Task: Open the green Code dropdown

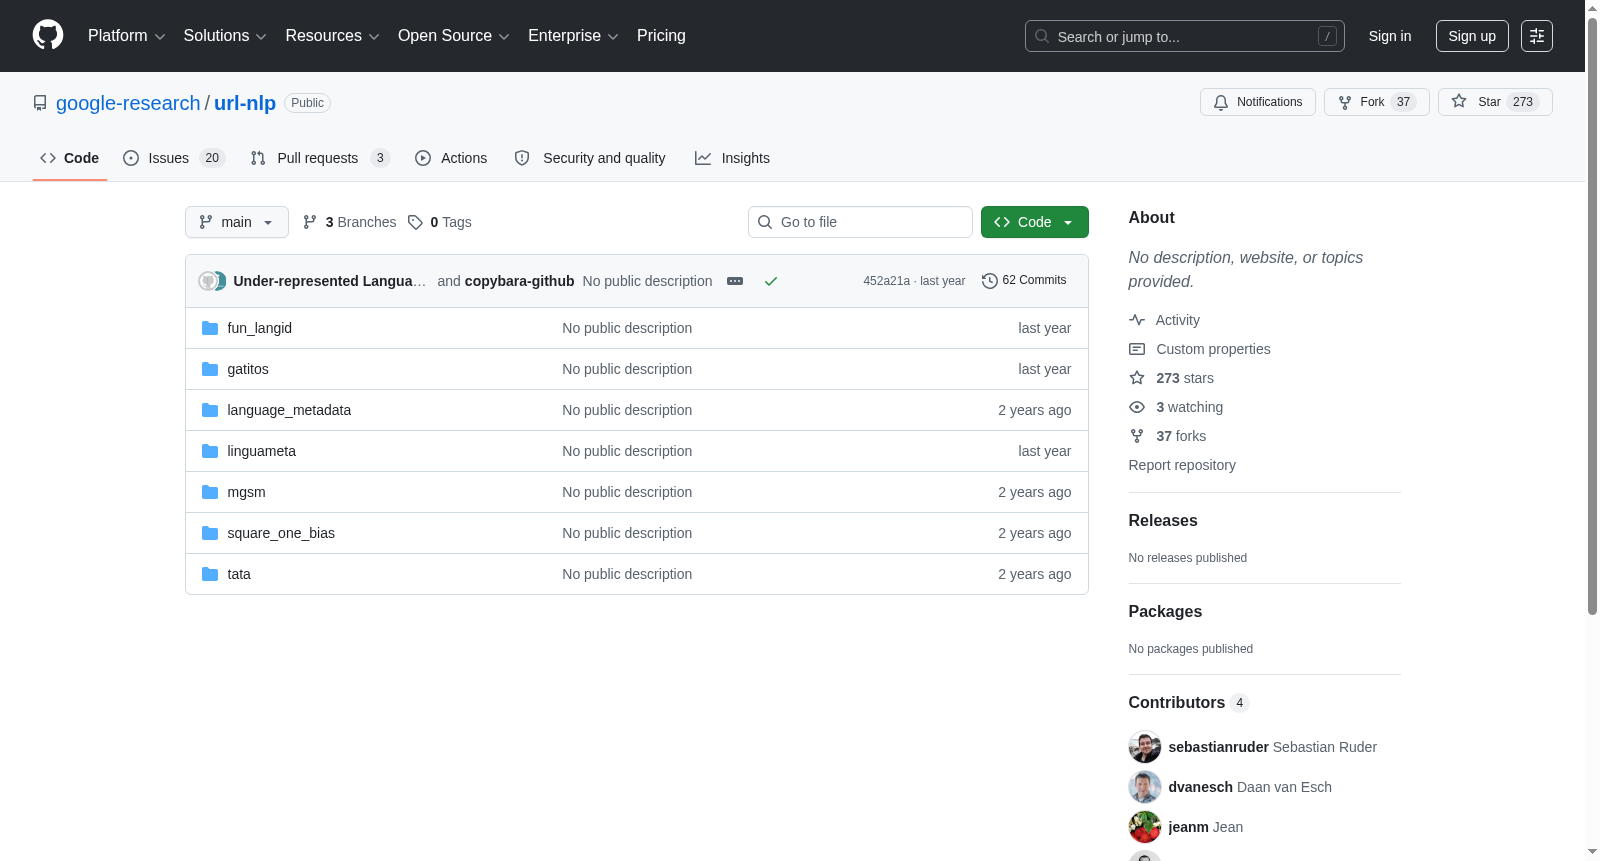Action: pyautogui.click(x=1035, y=222)
